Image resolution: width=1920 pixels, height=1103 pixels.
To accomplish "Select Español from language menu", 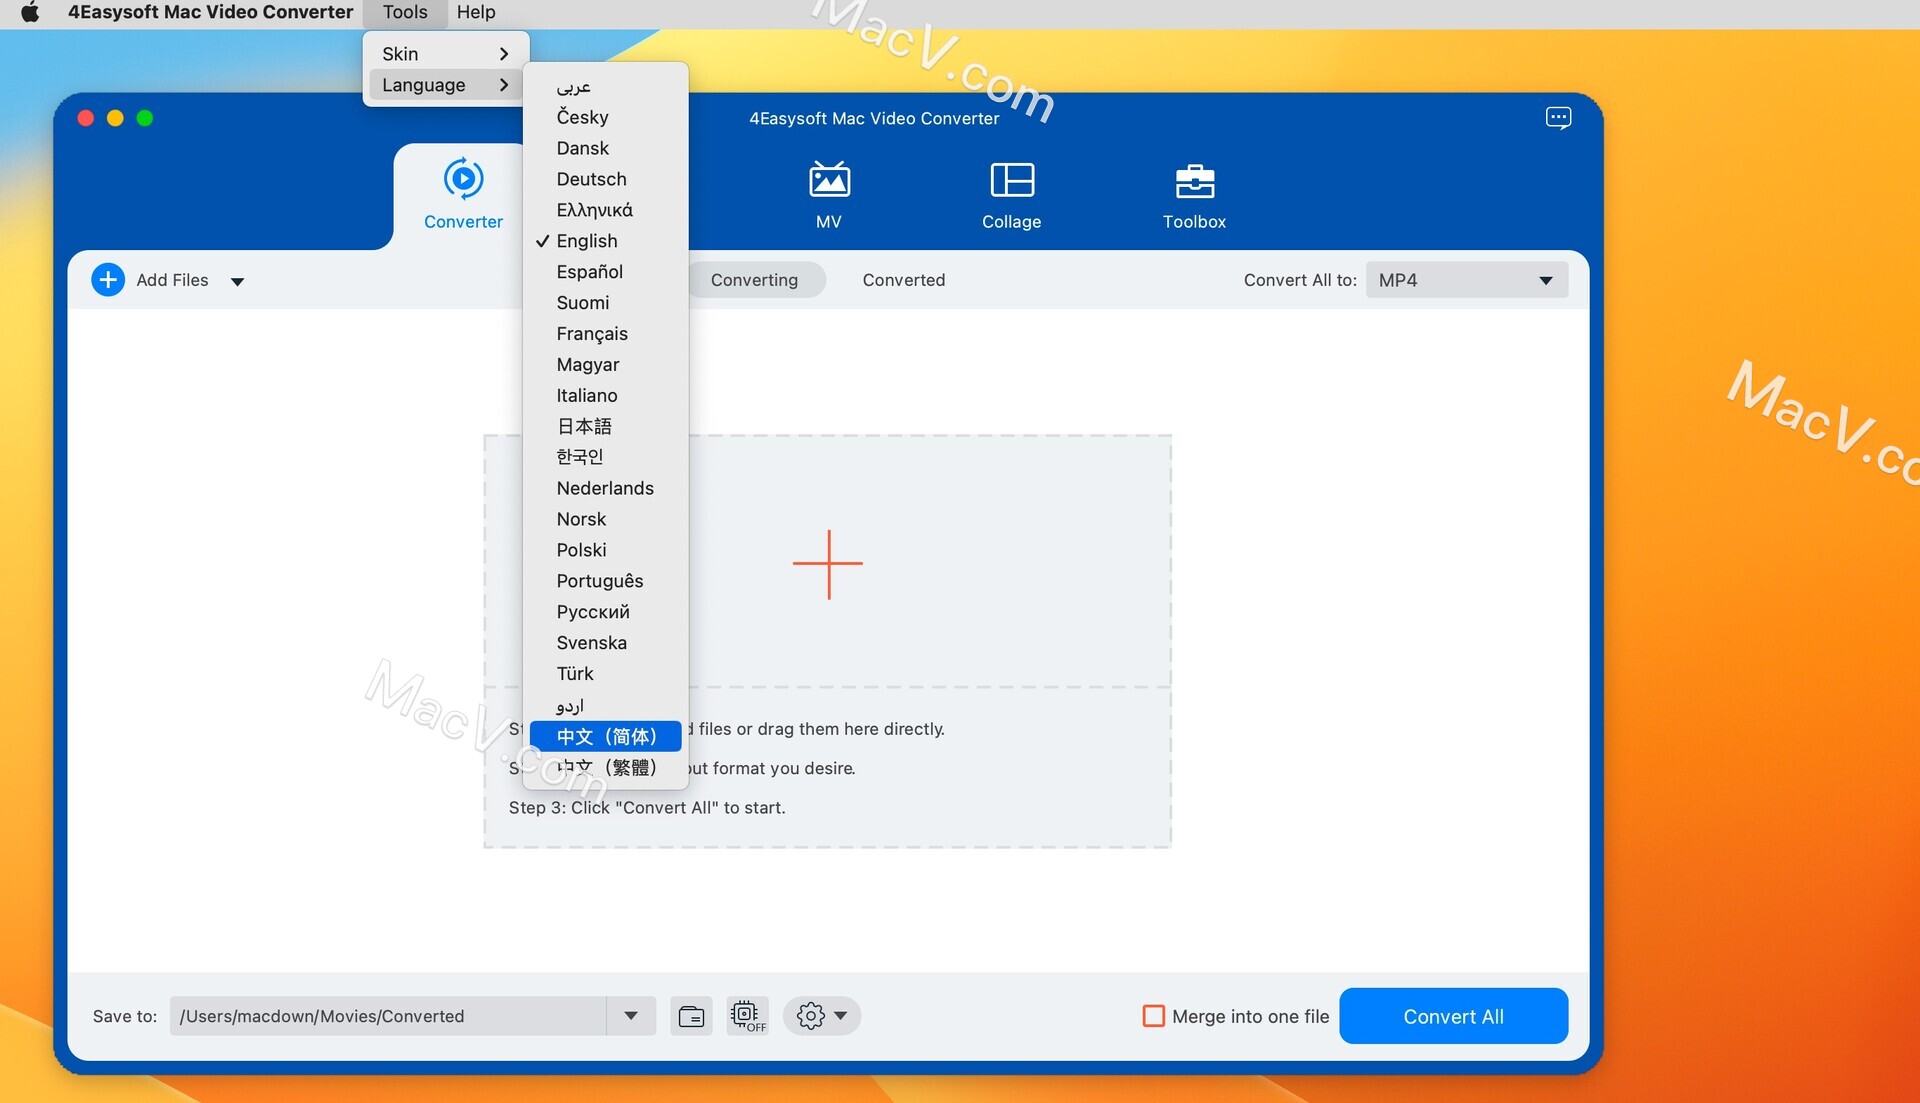I will point(589,270).
